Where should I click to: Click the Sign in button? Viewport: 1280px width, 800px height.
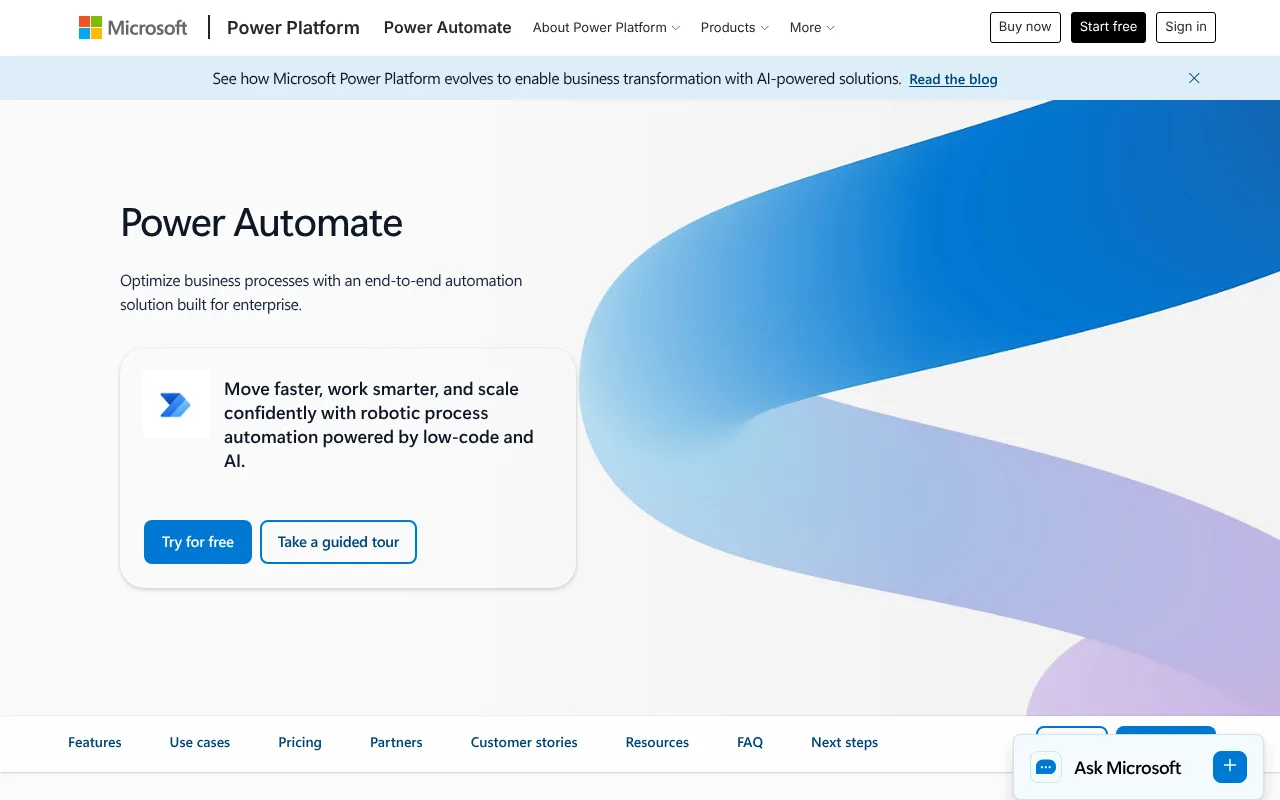(x=1186, y=27)
